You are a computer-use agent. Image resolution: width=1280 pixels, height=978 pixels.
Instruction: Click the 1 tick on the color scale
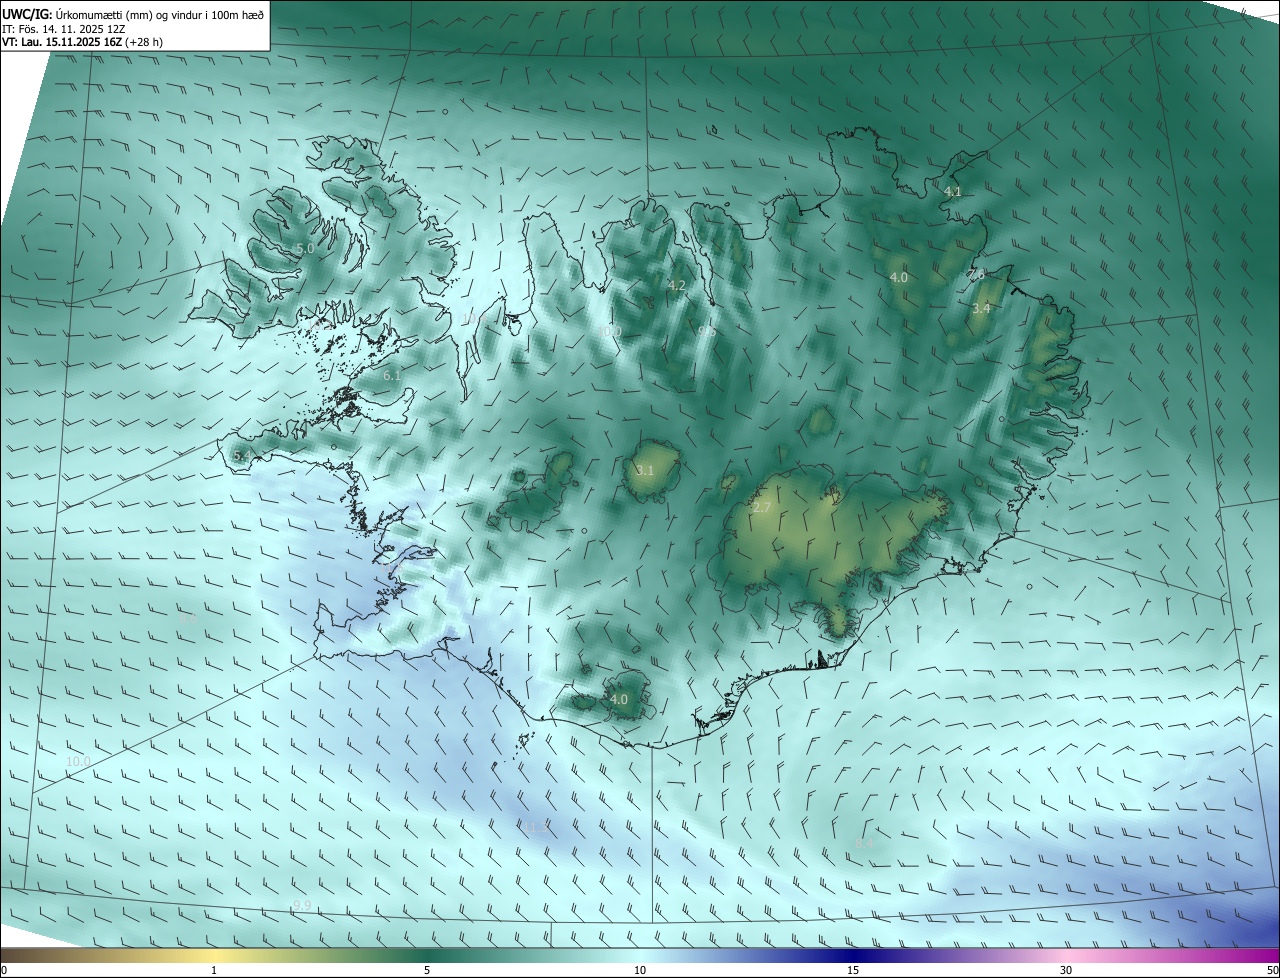[214, 970]
